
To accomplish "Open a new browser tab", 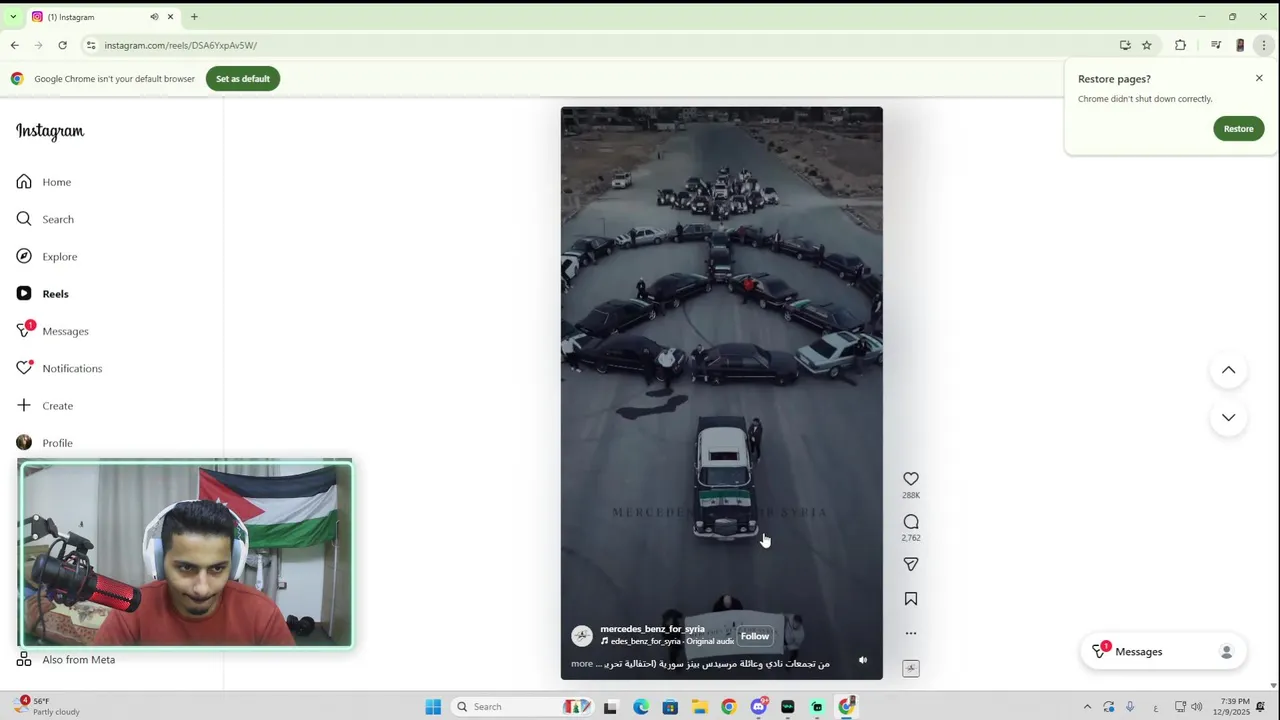I will tap(194, 17).
